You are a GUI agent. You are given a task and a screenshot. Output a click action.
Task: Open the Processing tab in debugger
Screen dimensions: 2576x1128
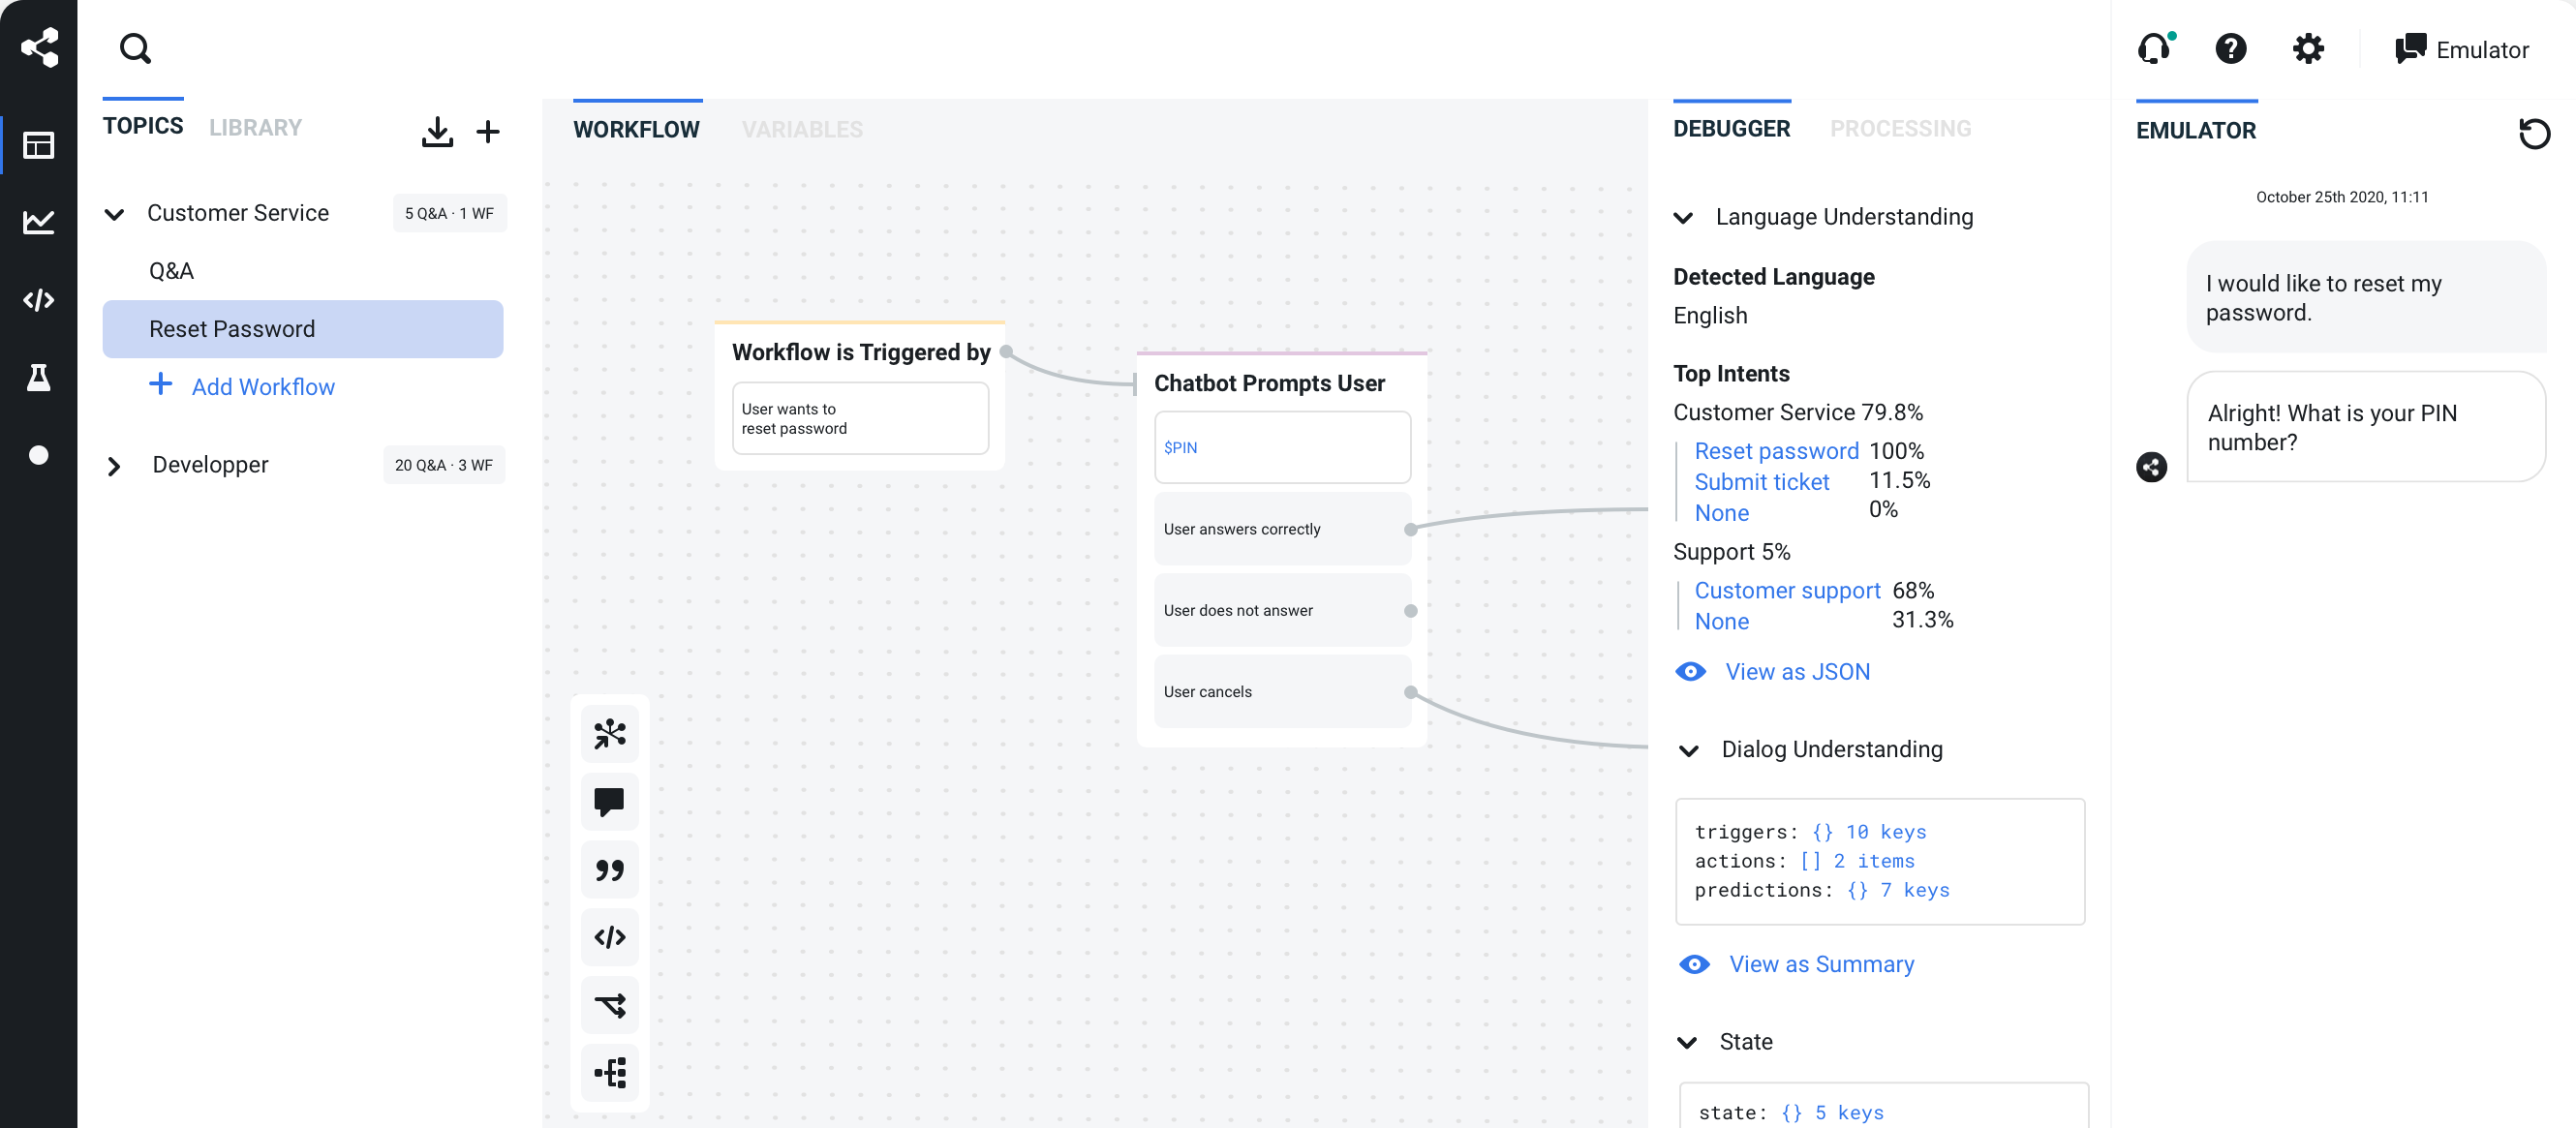tap(1901, 128)
